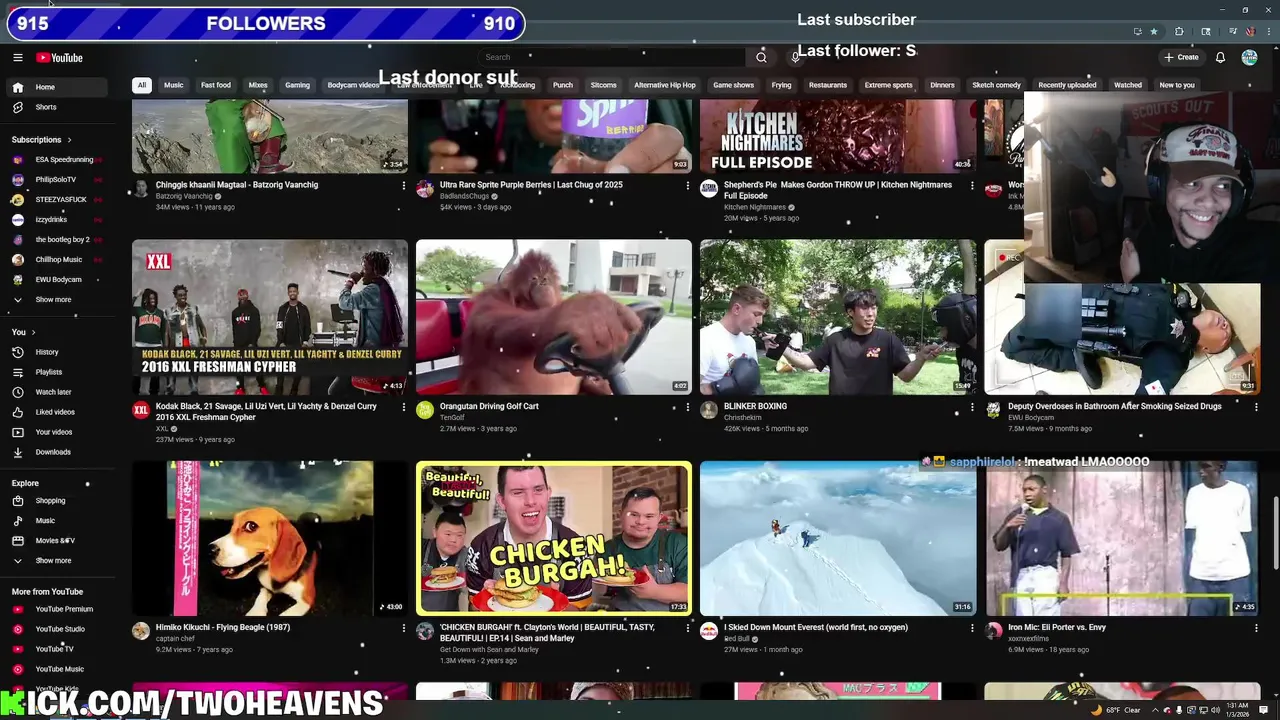Screen dimensions: 1280x720
Task: Open Kitchen Nightmares Shepherd's Pie video title
Action: (838, 190)
